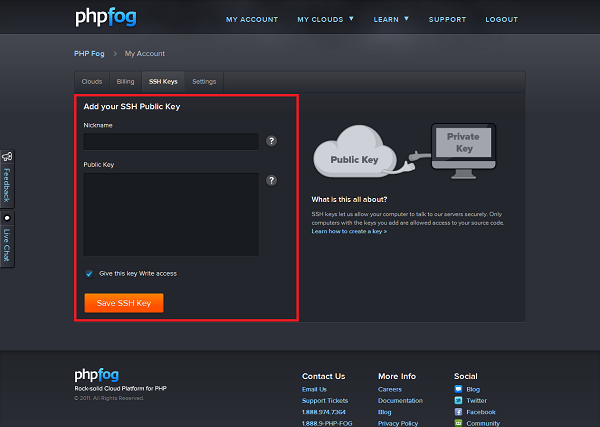Click the Feedback megaphone side tab
This screenshot has width=600, height=427.
click(7, 179)
